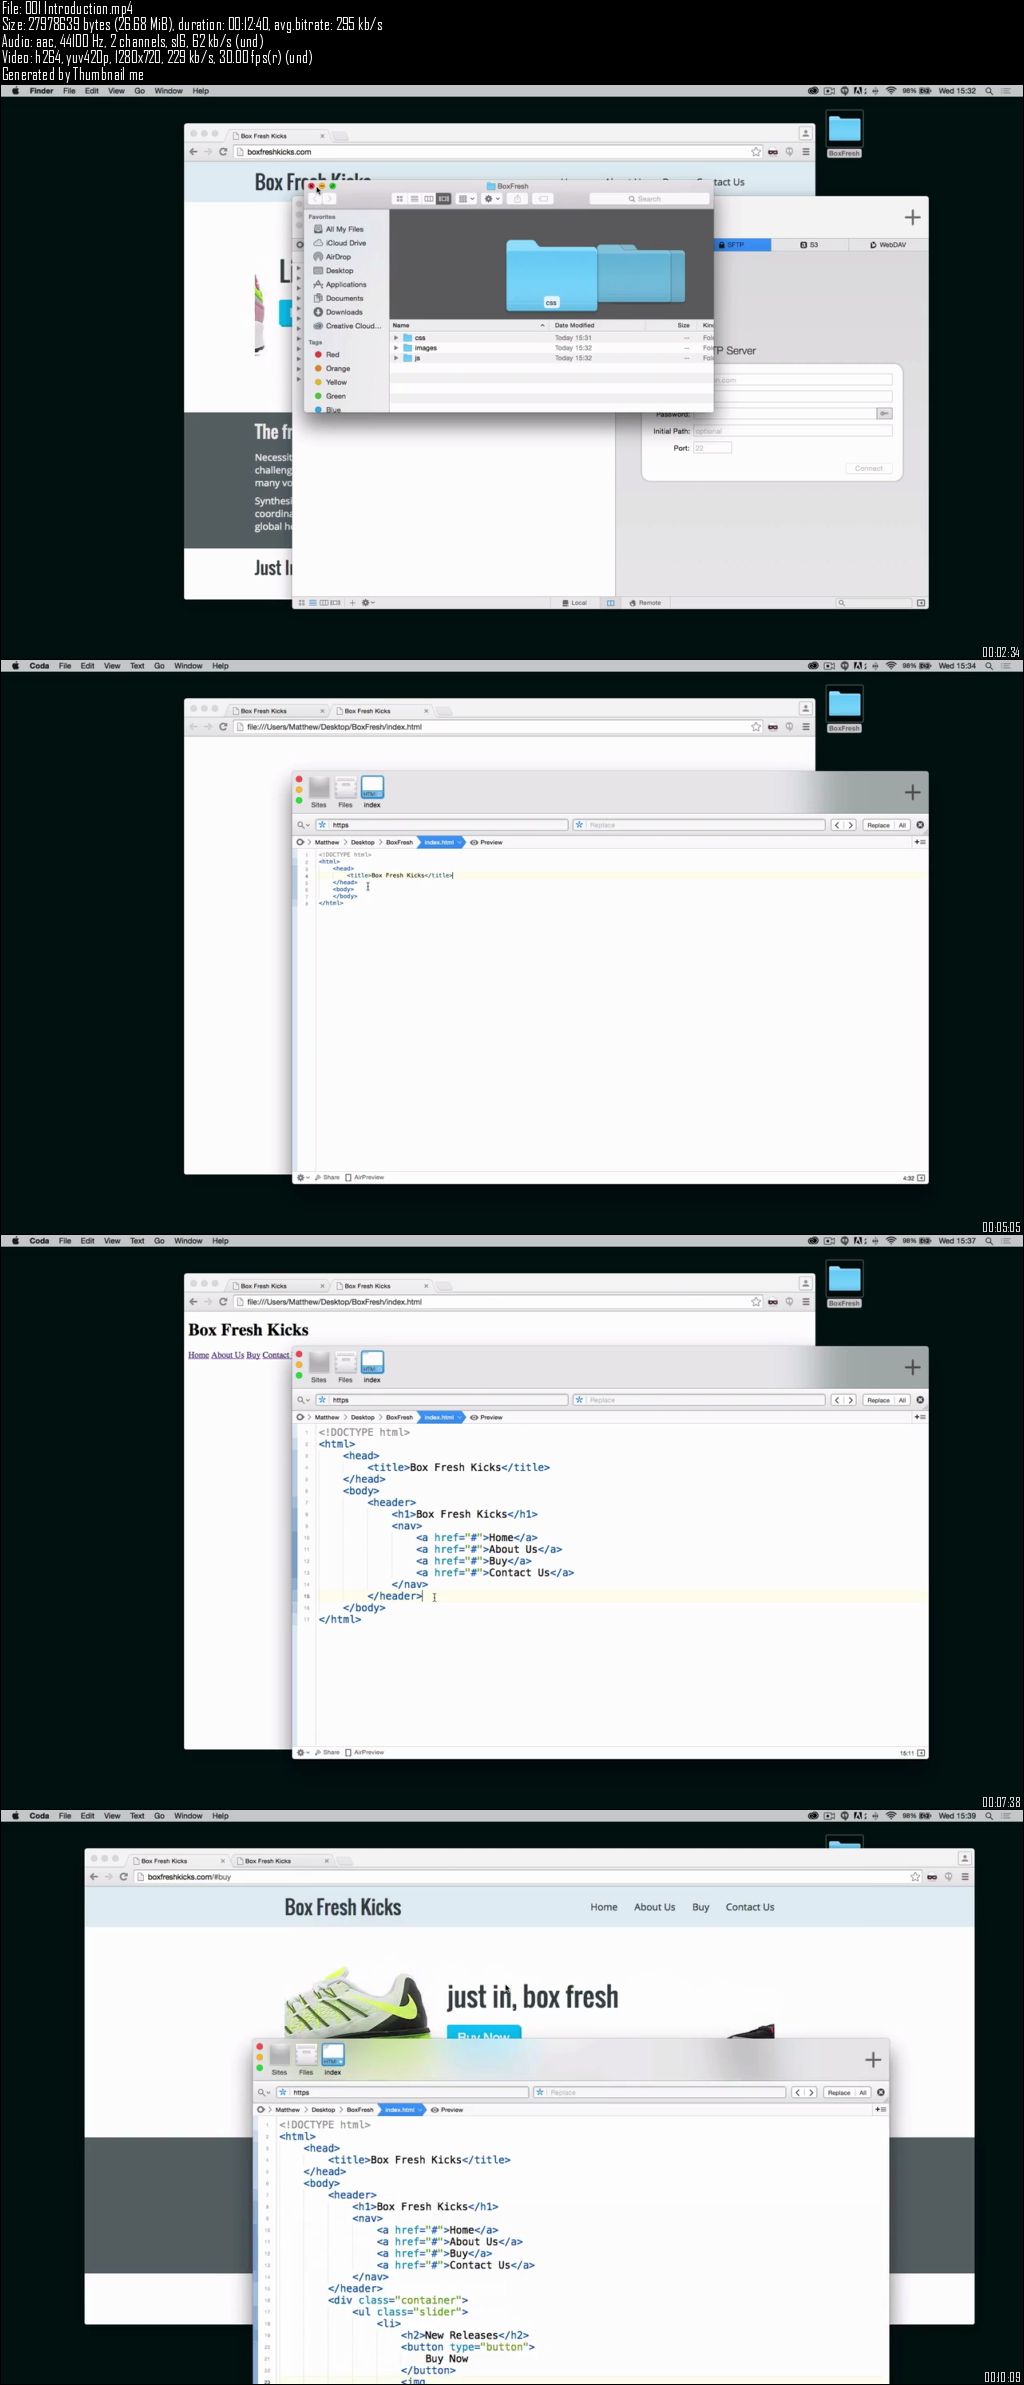Switch Finder to icon view in first frame
The image size is (1024, 2385).
click(x=399, y=199)
